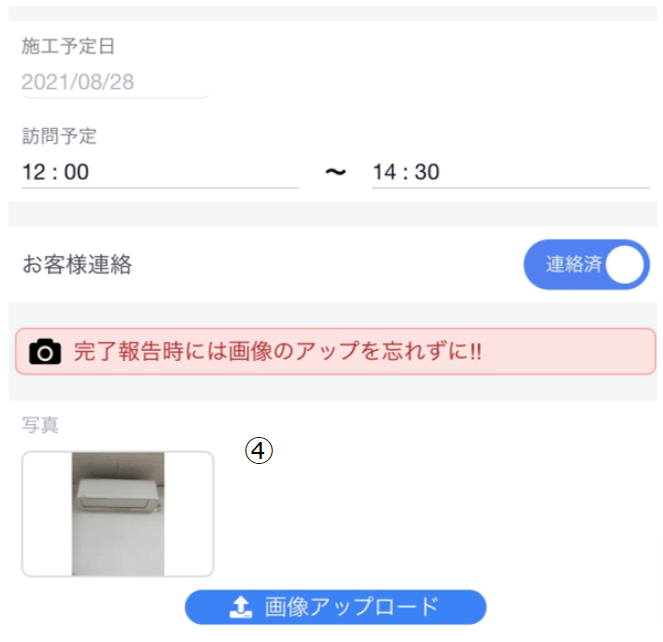Viewport: 663px width, 642px height.
Task: Click the 訪問予定 label
Action: [59, 137]
